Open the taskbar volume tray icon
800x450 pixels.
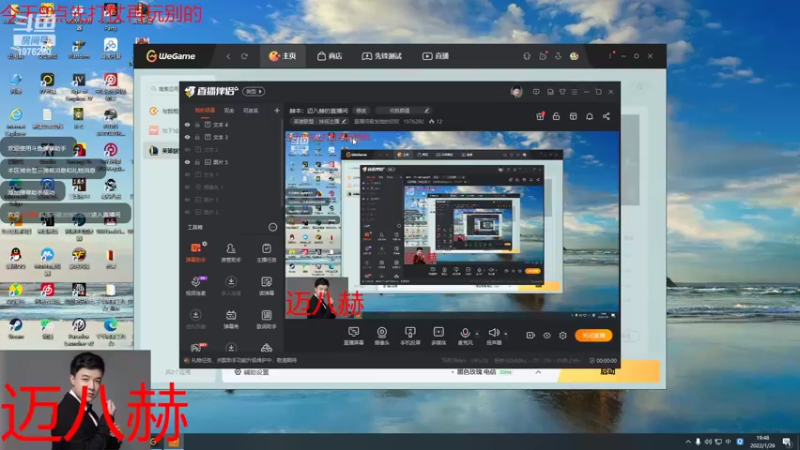point(708,442)
